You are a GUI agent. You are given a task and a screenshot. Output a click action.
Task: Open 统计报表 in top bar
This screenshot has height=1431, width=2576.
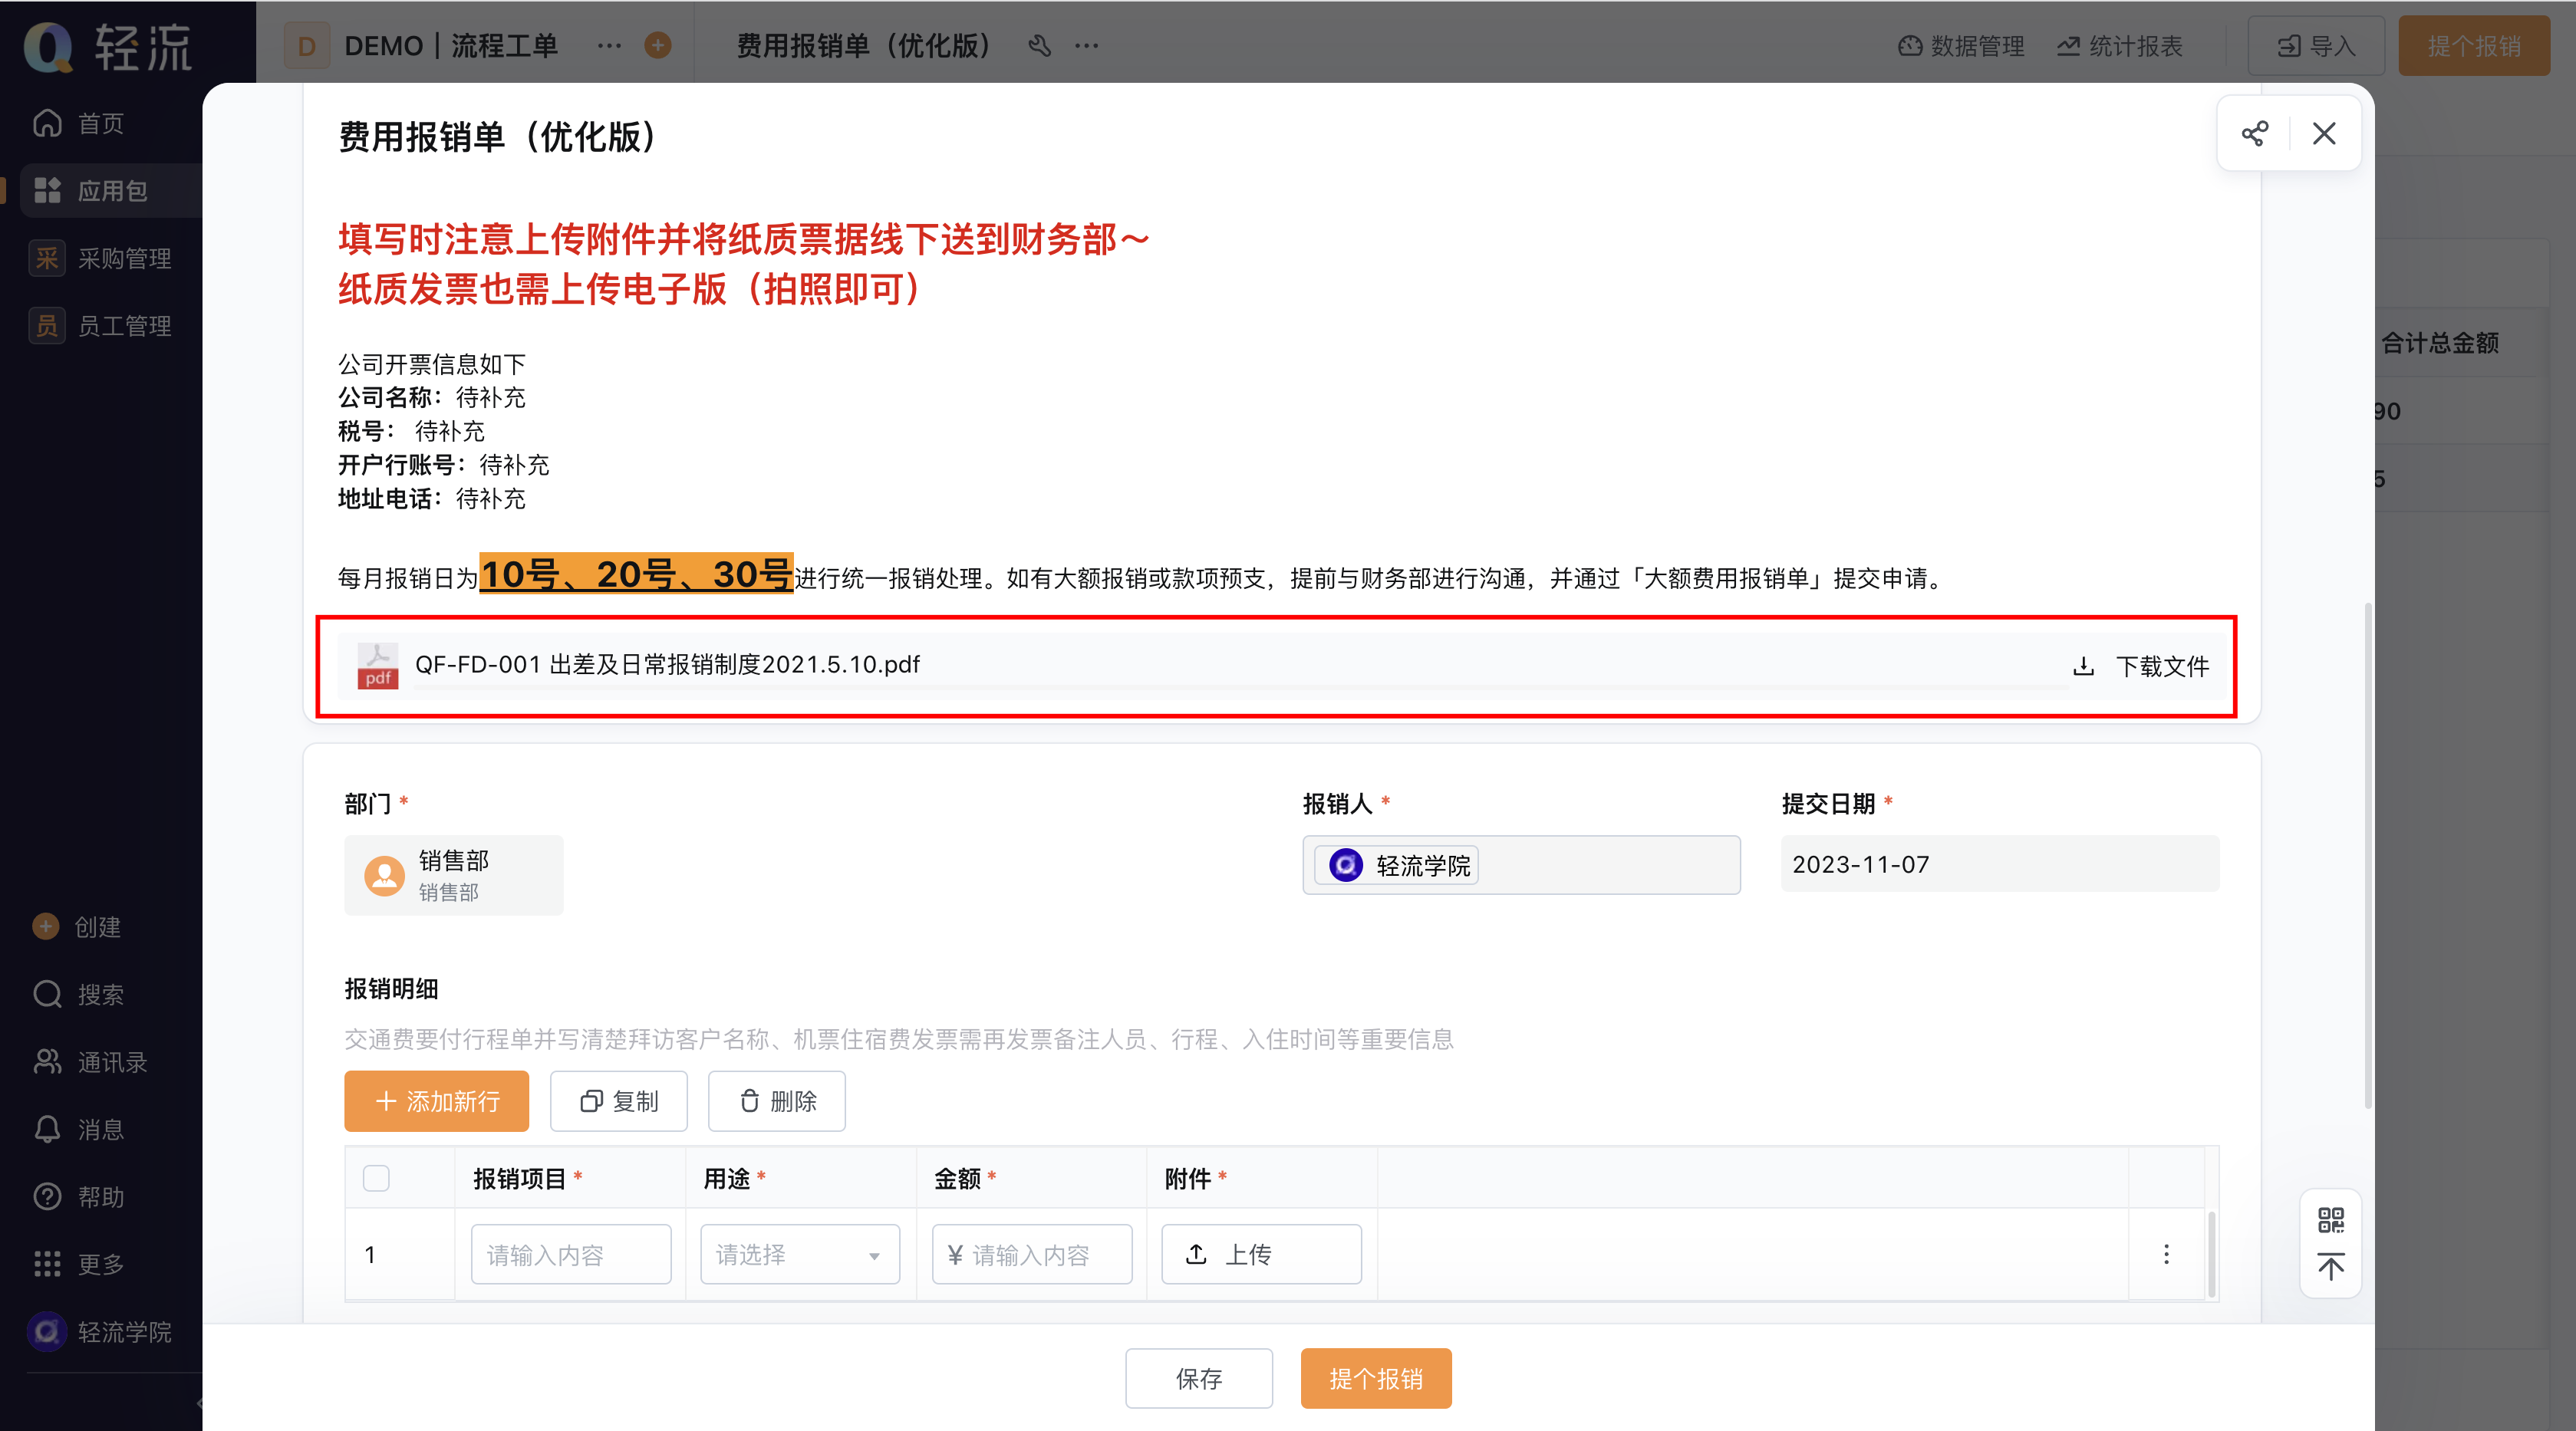[2120, 46]
